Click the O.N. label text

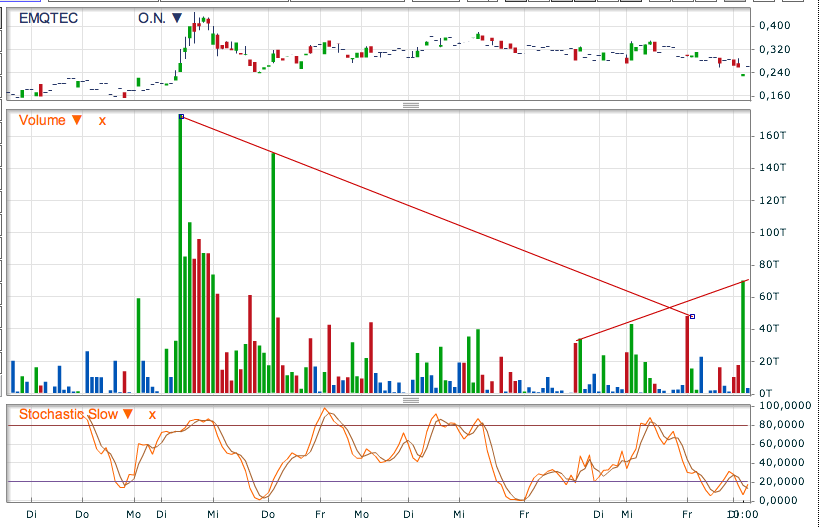[152, 18]
